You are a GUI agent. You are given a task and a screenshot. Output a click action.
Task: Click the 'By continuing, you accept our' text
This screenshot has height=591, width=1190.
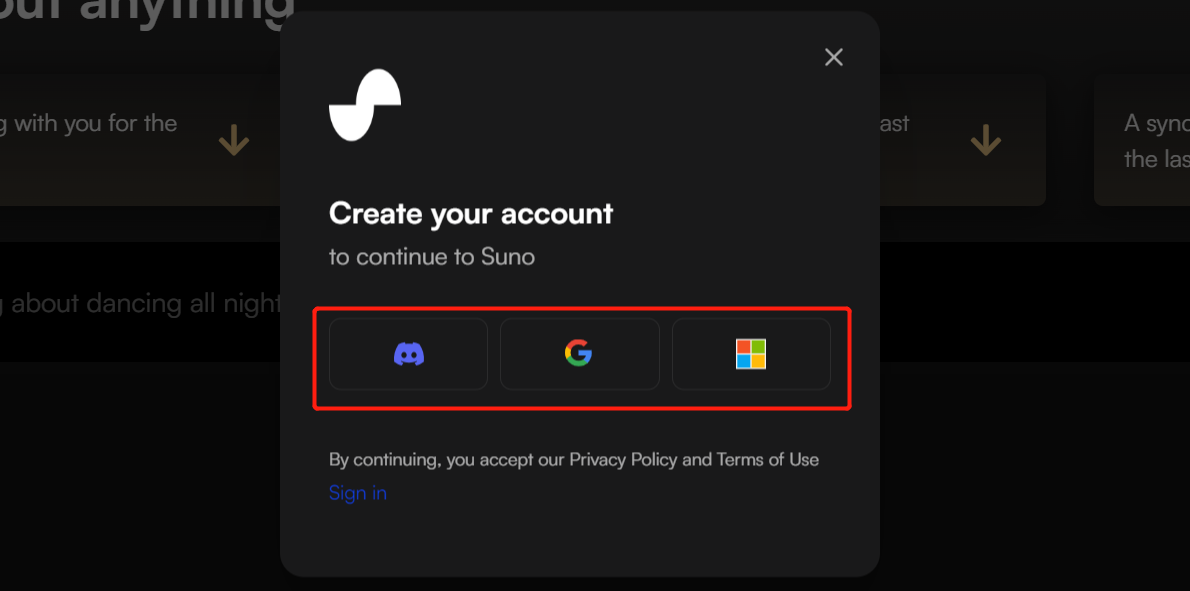click(447, 459)
